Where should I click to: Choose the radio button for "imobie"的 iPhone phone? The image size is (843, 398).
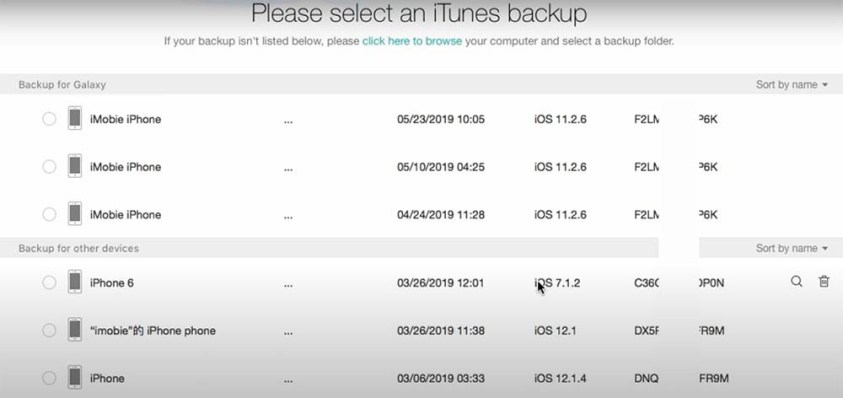(49, 330)
